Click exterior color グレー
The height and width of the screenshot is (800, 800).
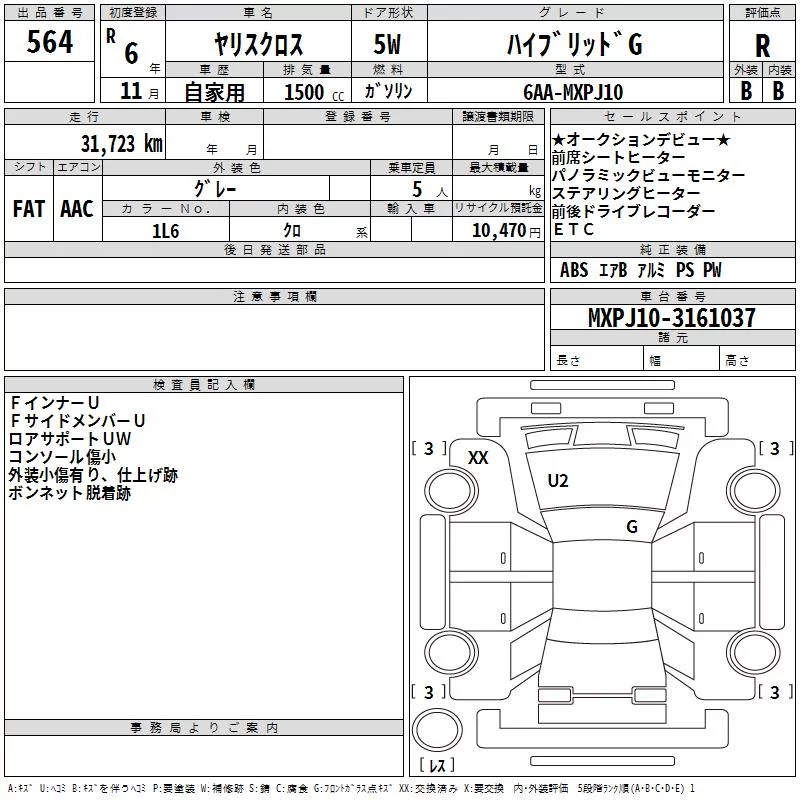click(215, 189)
